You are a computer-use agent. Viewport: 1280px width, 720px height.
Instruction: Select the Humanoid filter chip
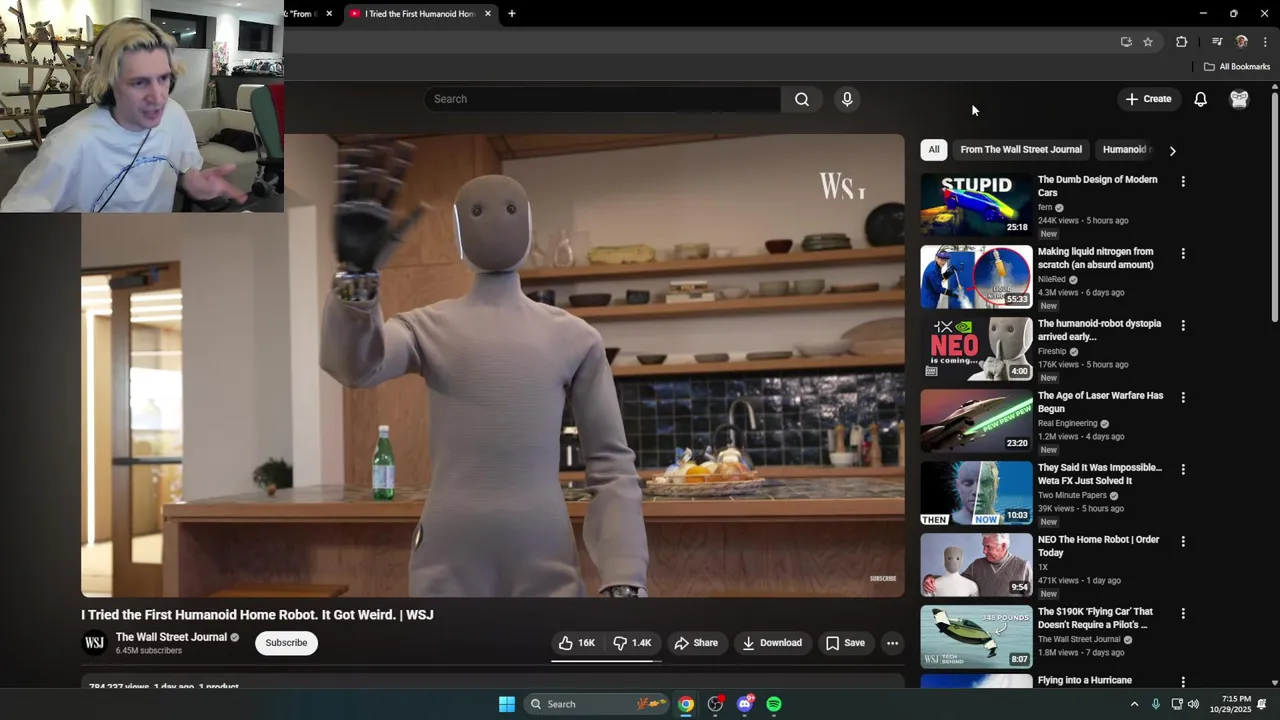[1126, 150]
